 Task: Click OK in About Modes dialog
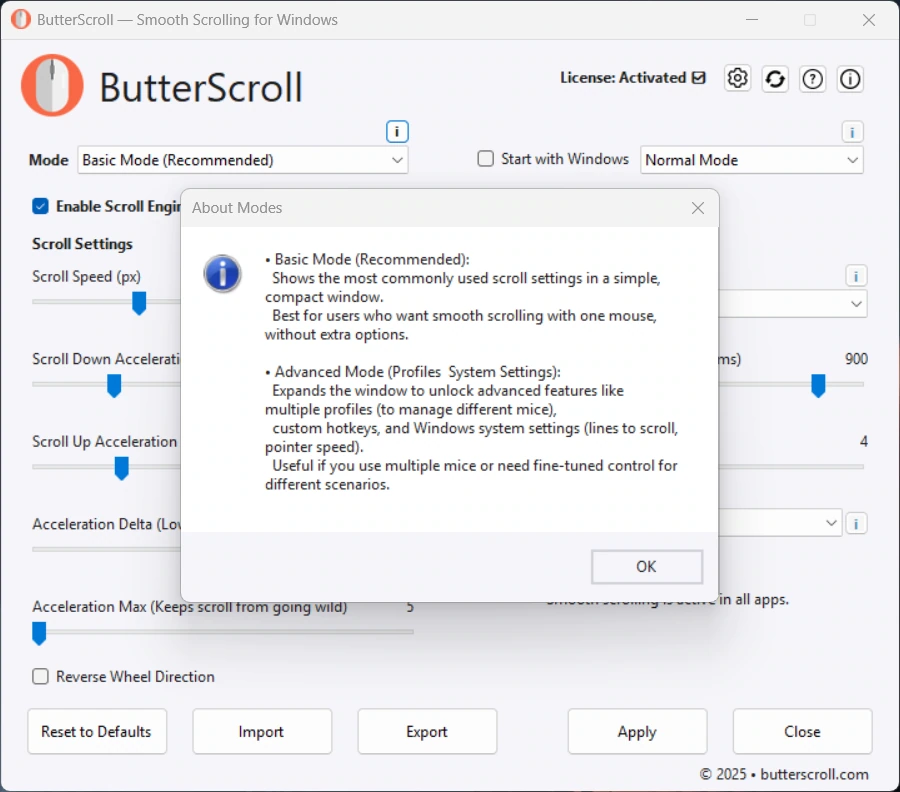tap(646, 566)
